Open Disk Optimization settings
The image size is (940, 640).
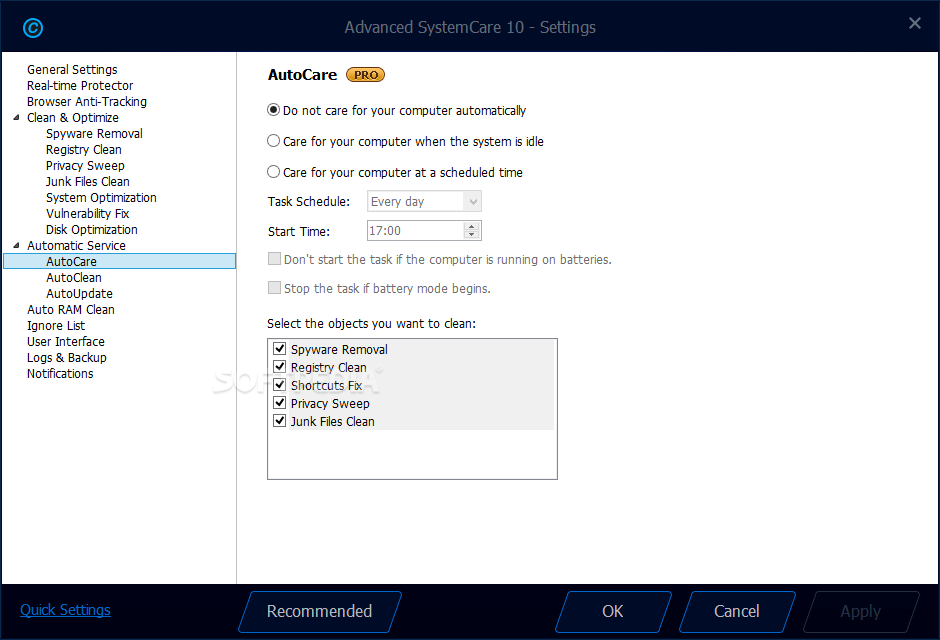click(92, 230)
